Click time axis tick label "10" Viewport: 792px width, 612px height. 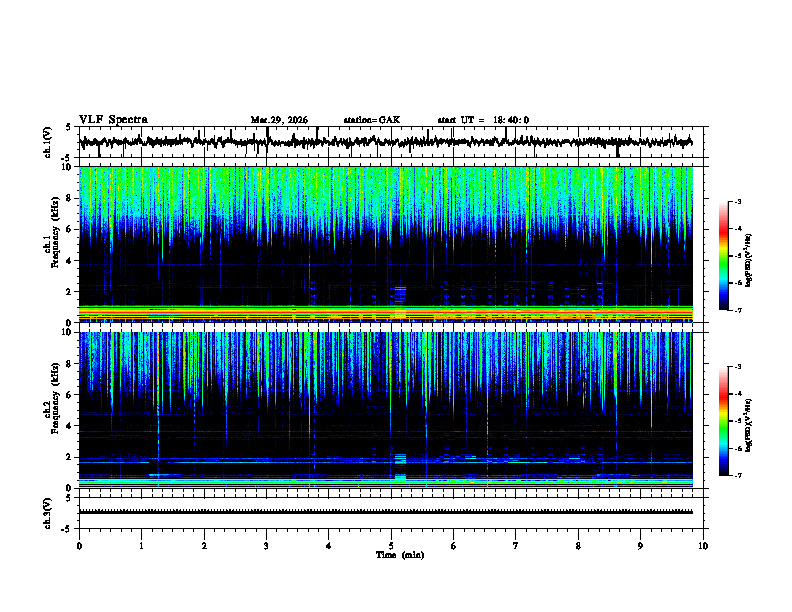pos(703,546)
